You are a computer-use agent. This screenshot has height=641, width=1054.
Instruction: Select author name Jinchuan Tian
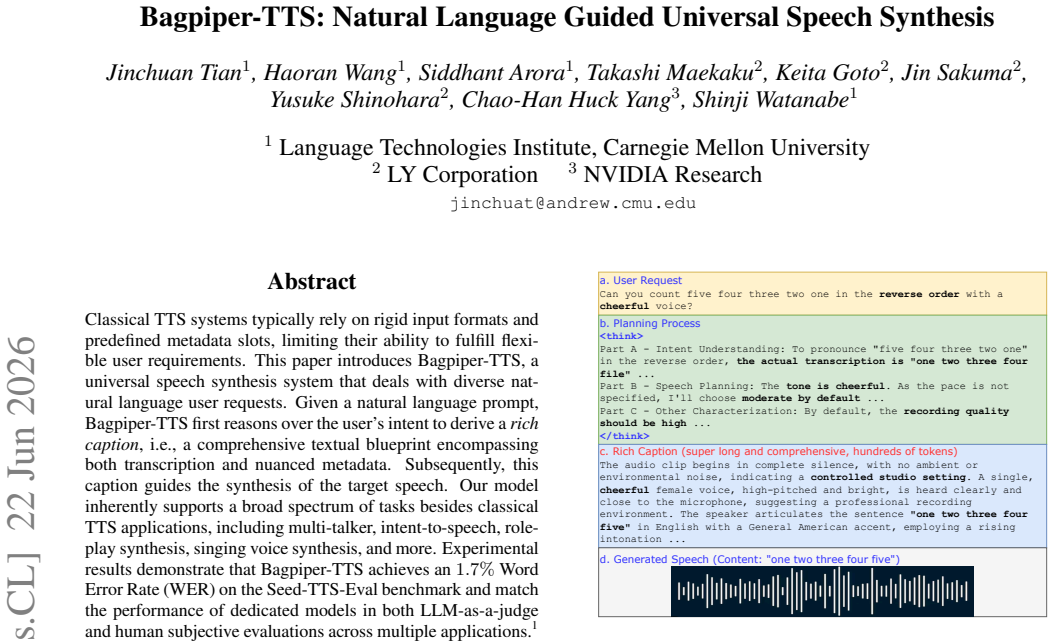pos(174,73)
